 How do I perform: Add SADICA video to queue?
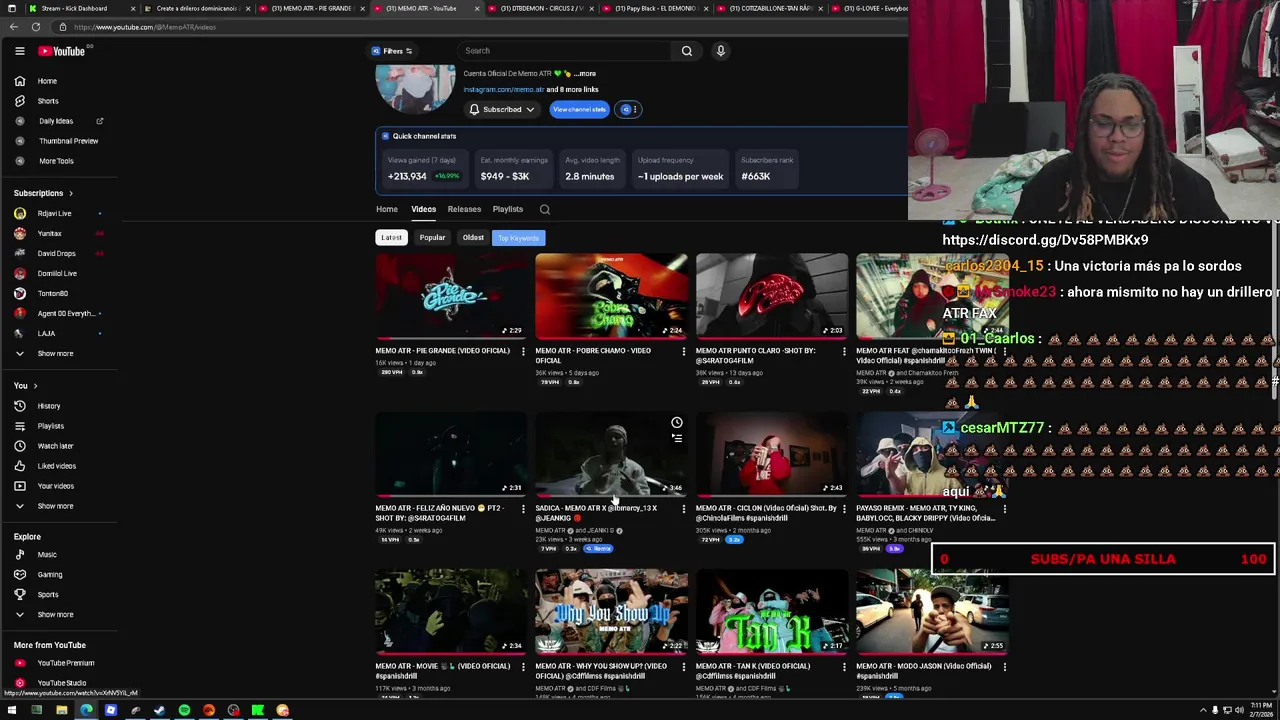pos(677,438)
